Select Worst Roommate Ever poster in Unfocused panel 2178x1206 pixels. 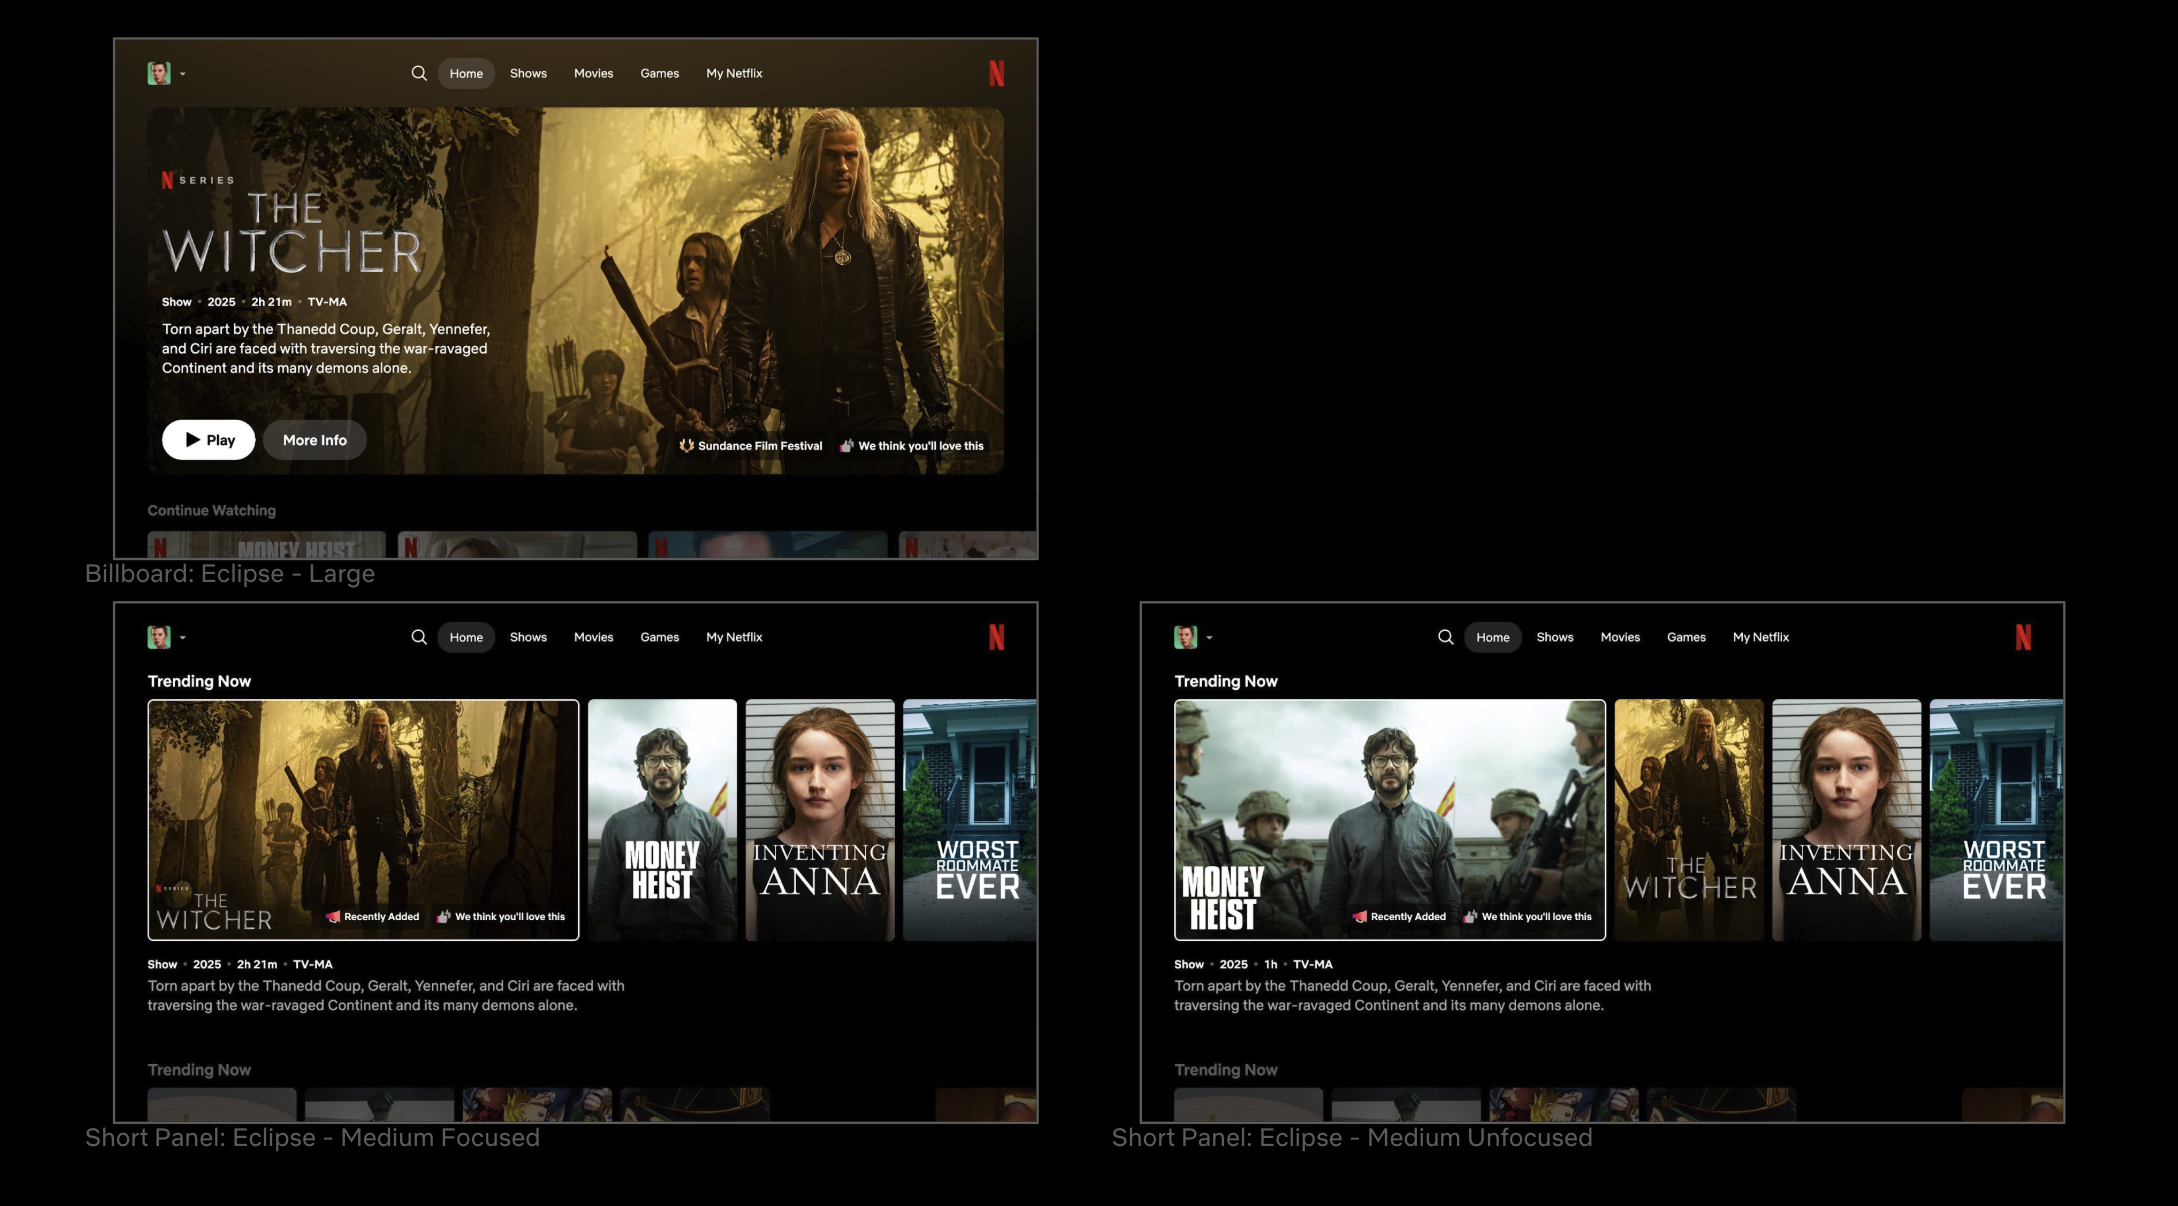(x=1996, y=820)
